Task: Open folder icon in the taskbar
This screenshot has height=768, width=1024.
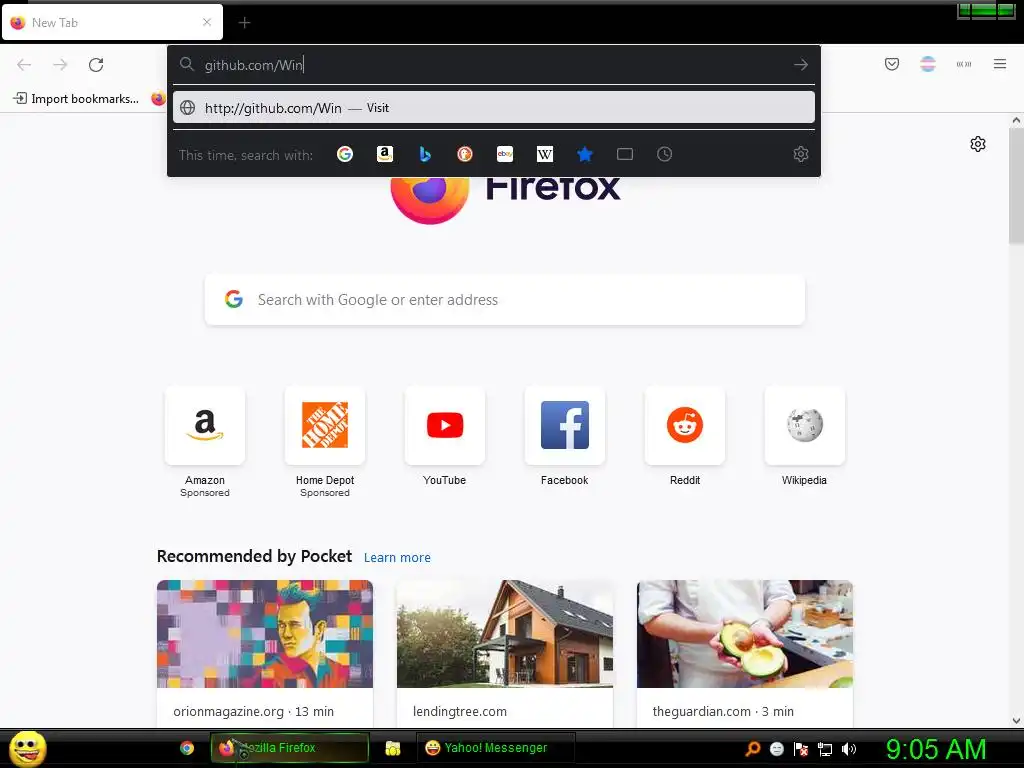Action: (392, 748)
